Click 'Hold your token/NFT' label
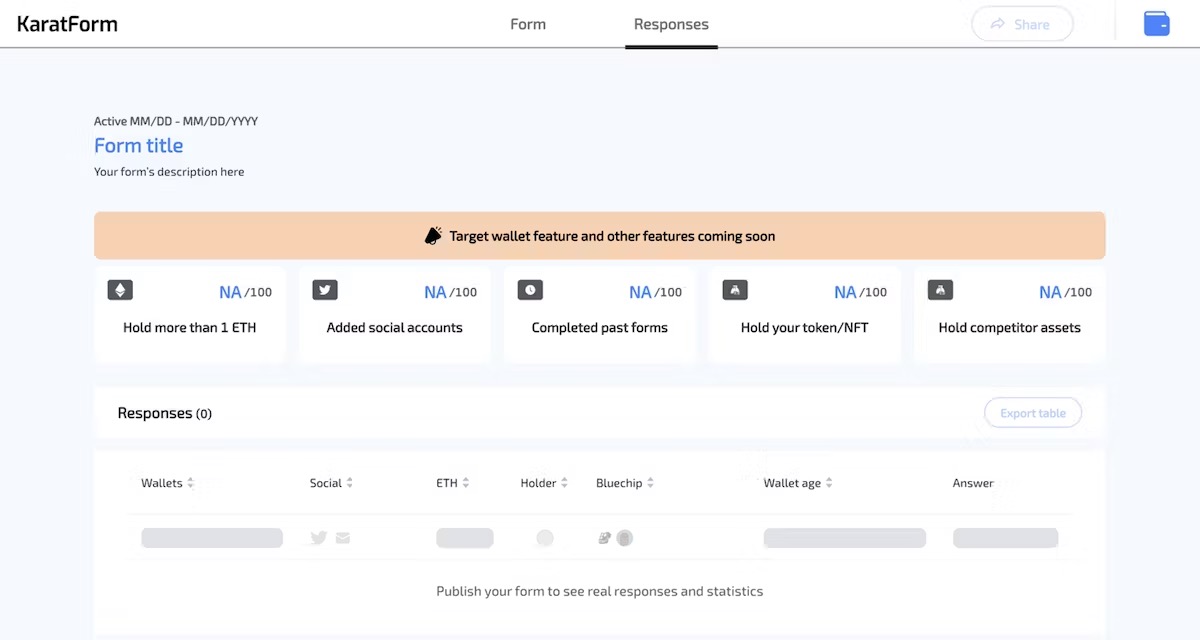The height and width of the screenshot is (640, 1200). point(805,328)
